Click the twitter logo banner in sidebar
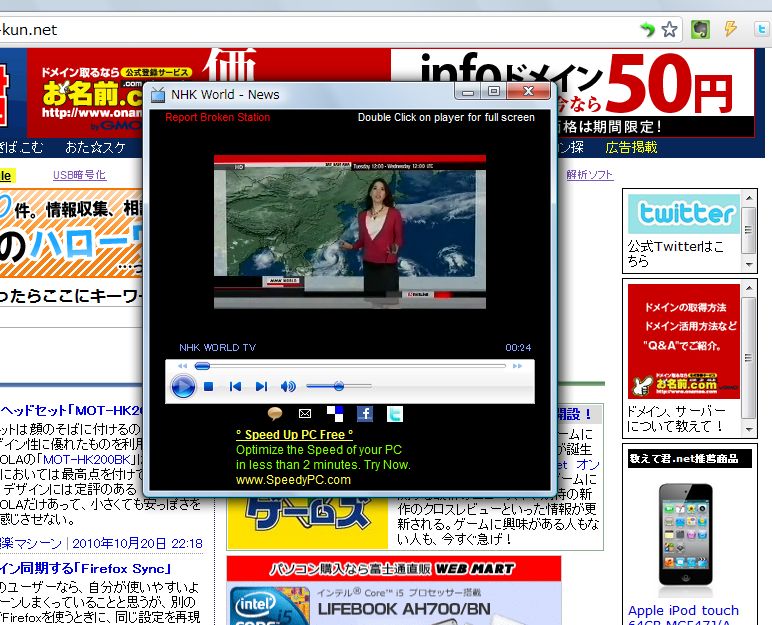Screen dimensions: 772x625 point(684,214)
